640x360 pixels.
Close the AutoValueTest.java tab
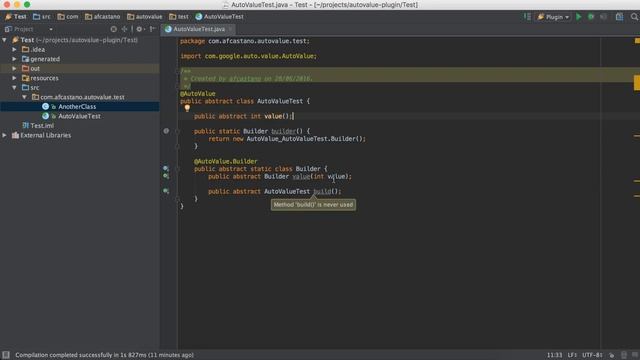tap(231, 29)
